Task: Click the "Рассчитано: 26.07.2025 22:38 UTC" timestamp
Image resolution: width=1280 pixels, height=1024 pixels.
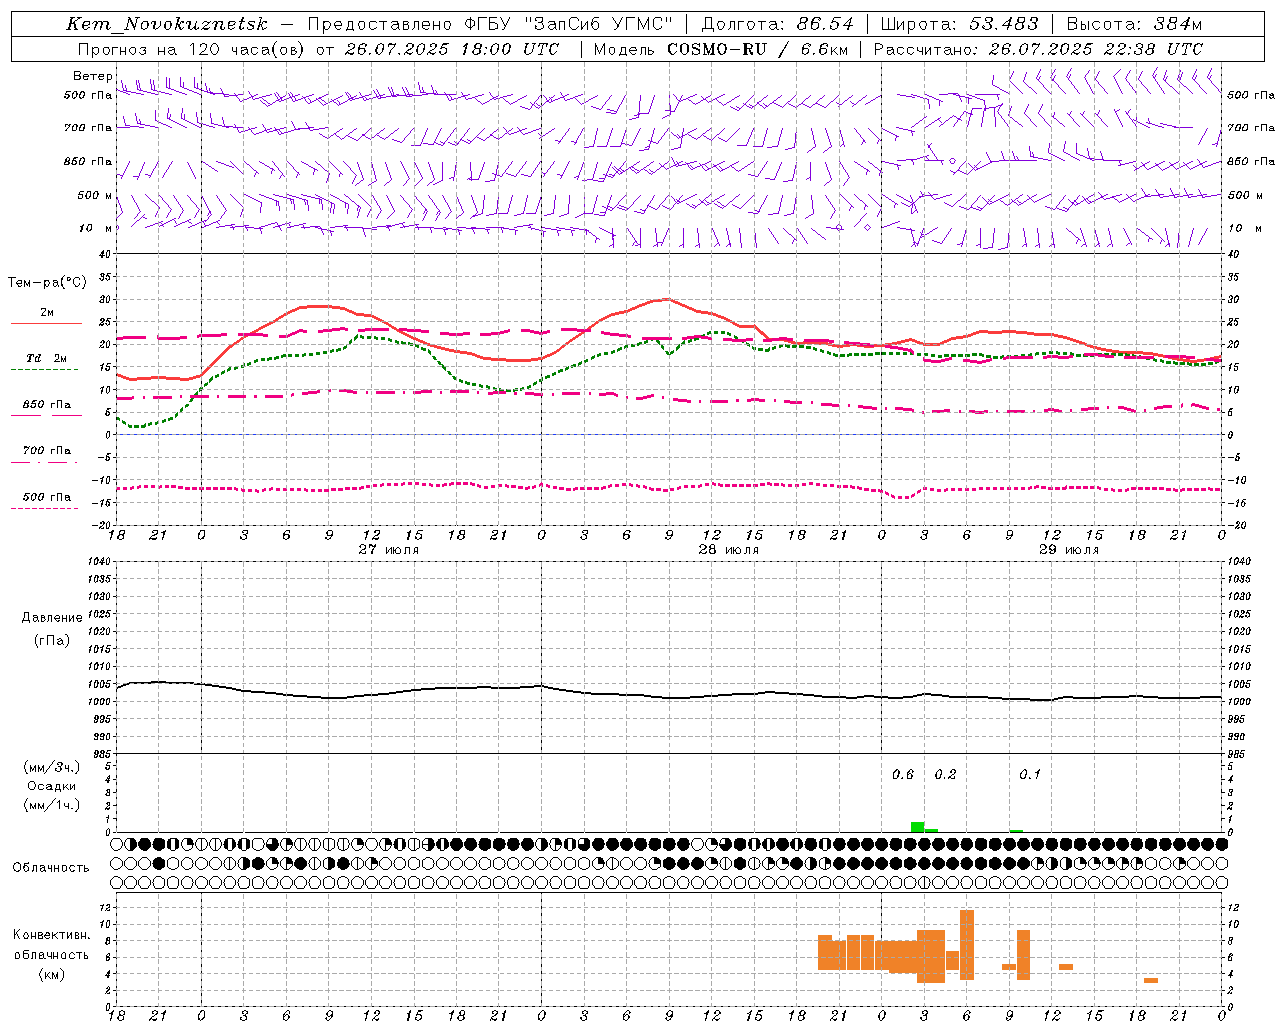Action: pyautogui.click(x=1038, y=49)
